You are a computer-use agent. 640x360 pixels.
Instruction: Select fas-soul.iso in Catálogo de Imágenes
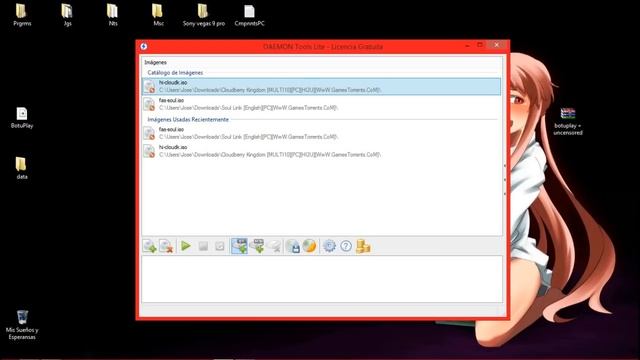(321, 104)
